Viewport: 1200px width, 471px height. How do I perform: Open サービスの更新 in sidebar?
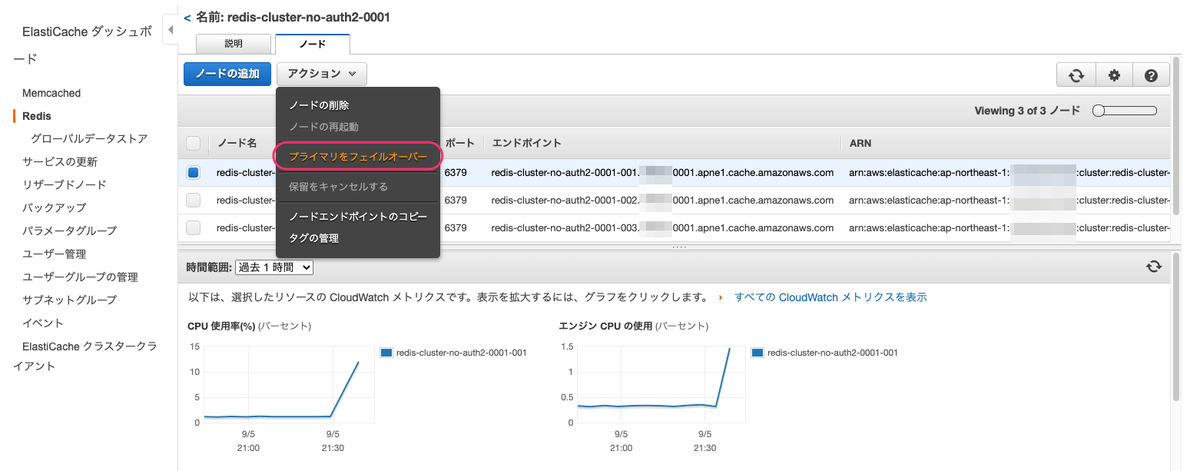[x=60, y=162]
